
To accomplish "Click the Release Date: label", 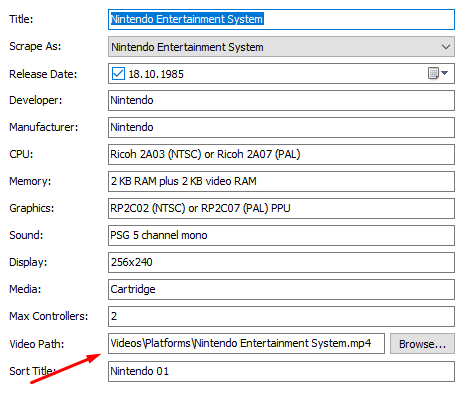I will pos(43,74).
